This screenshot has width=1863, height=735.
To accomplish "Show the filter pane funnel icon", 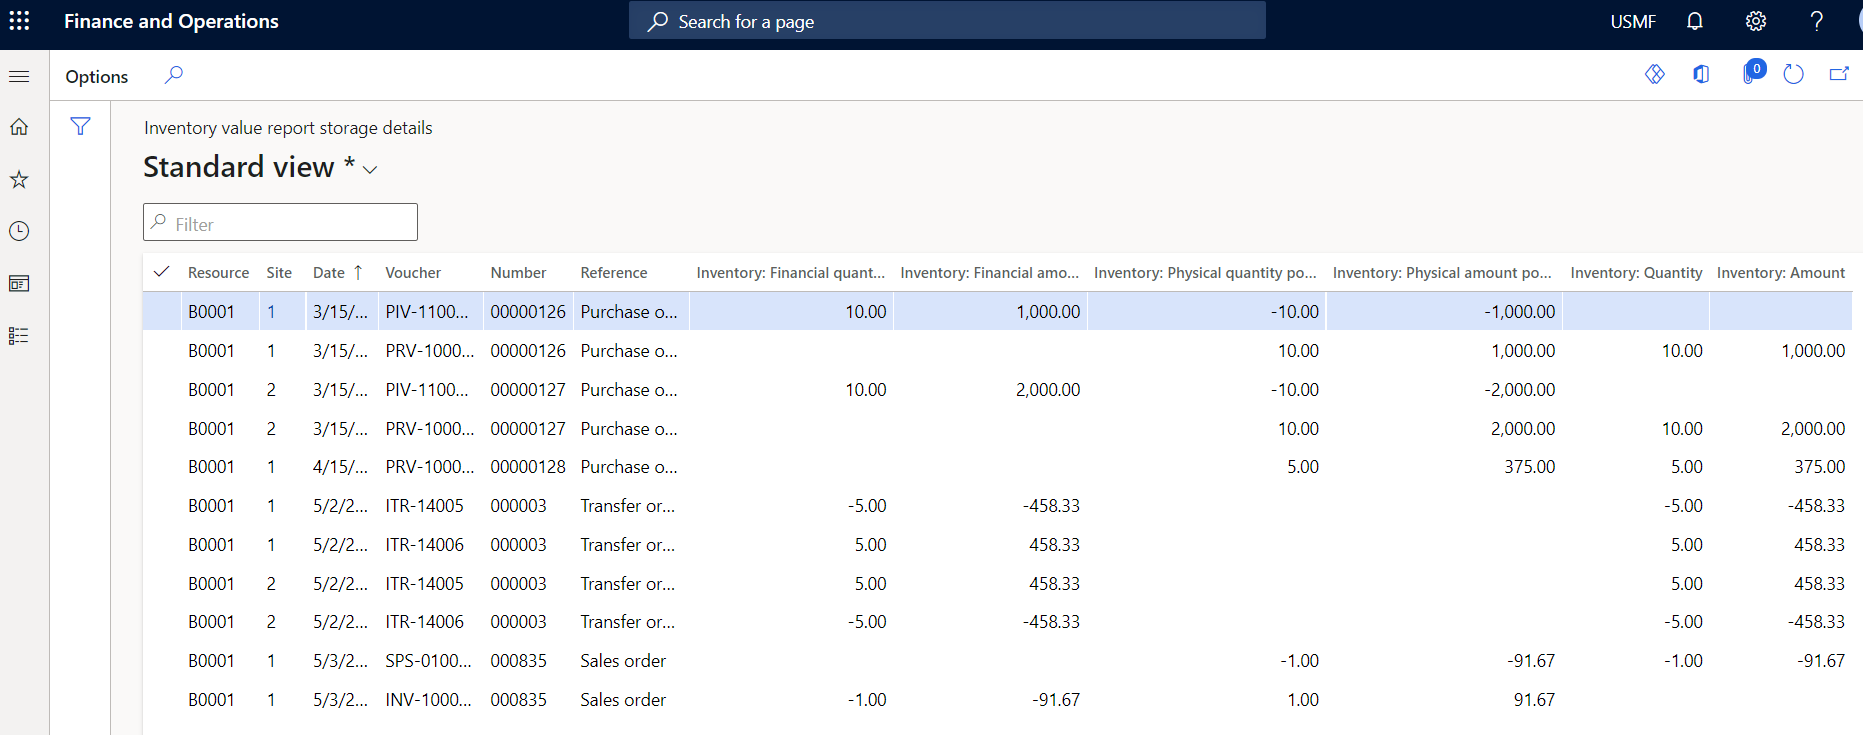I will point(80,126).
